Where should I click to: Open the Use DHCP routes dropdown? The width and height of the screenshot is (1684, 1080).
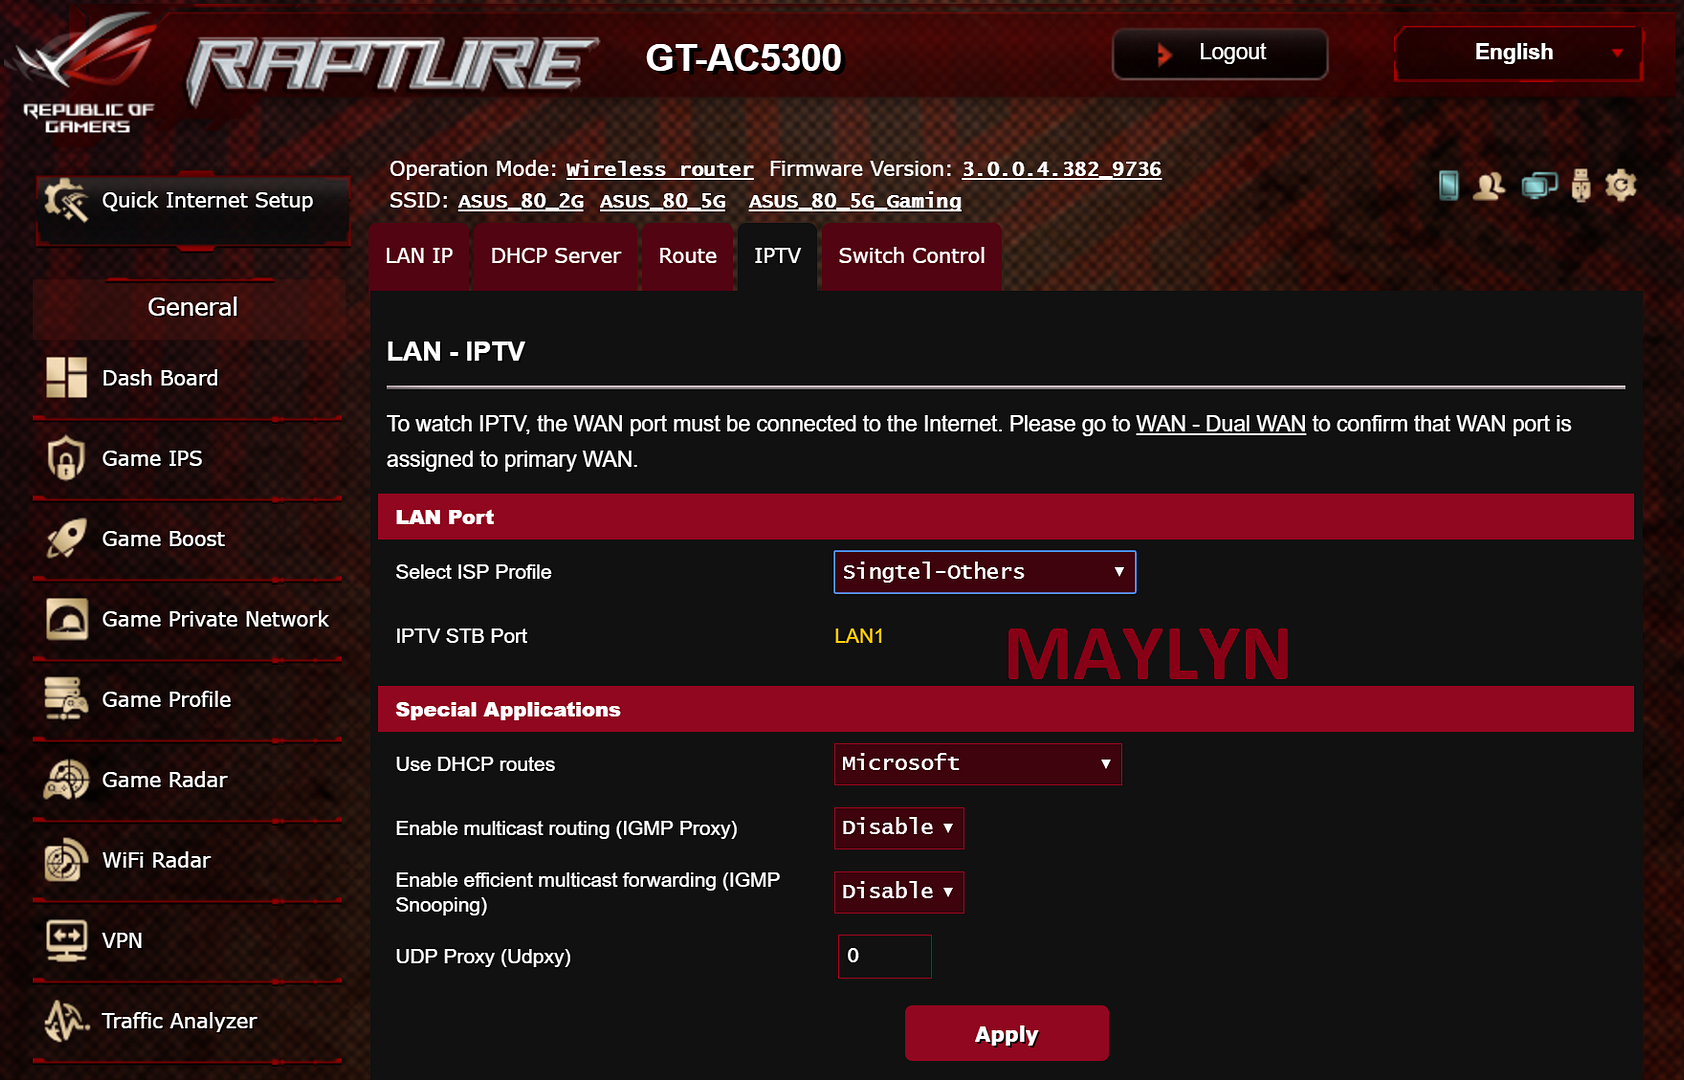click(x=978, y=764)
